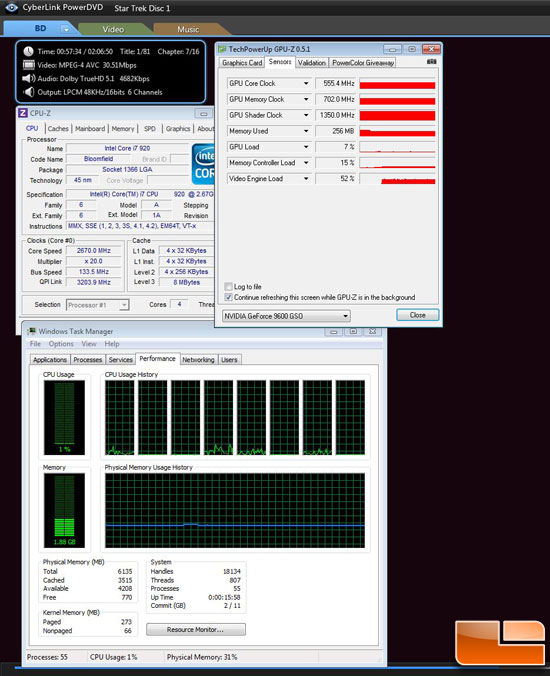Click the Memory meter showing 1.88 GB
550x676 pixels.
(64, 510)
